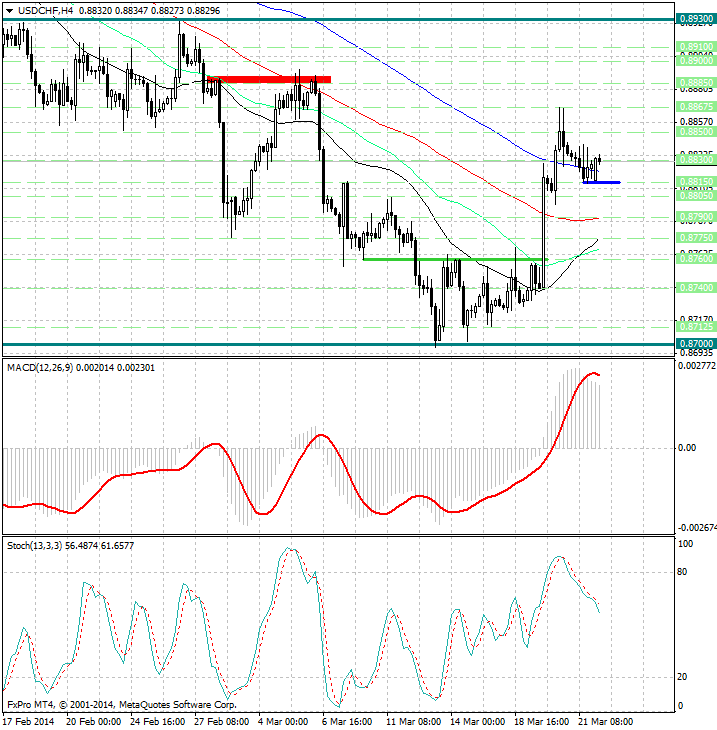Select the short blue line near 0.88150
Image resolution: width=717 pixels, height=730 pixels.
(x=601, y=182)
